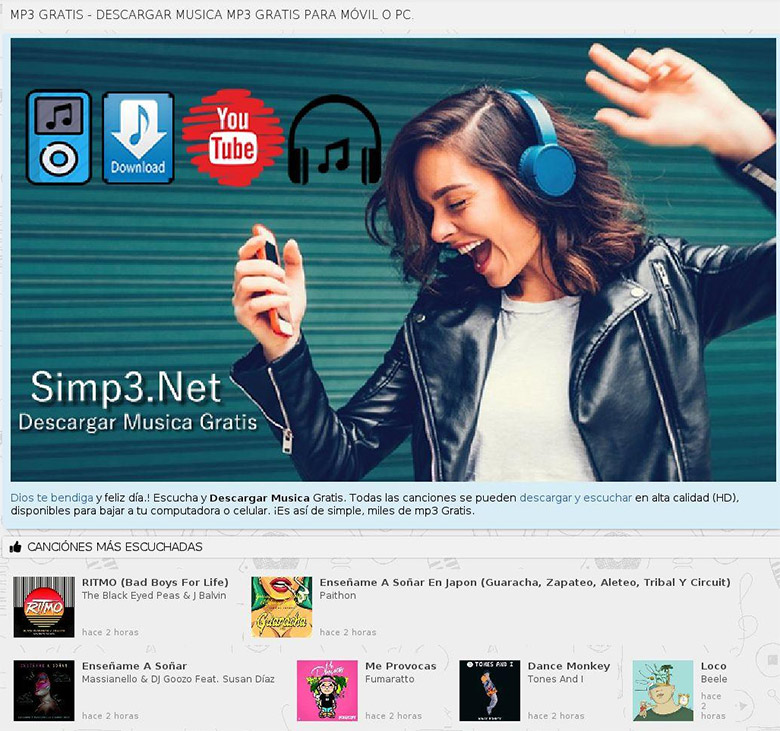Image resolution: width=780 pixels, height=731 pixels.
Task: Click the MP3 player icon in banner
Action: [59, 137]
